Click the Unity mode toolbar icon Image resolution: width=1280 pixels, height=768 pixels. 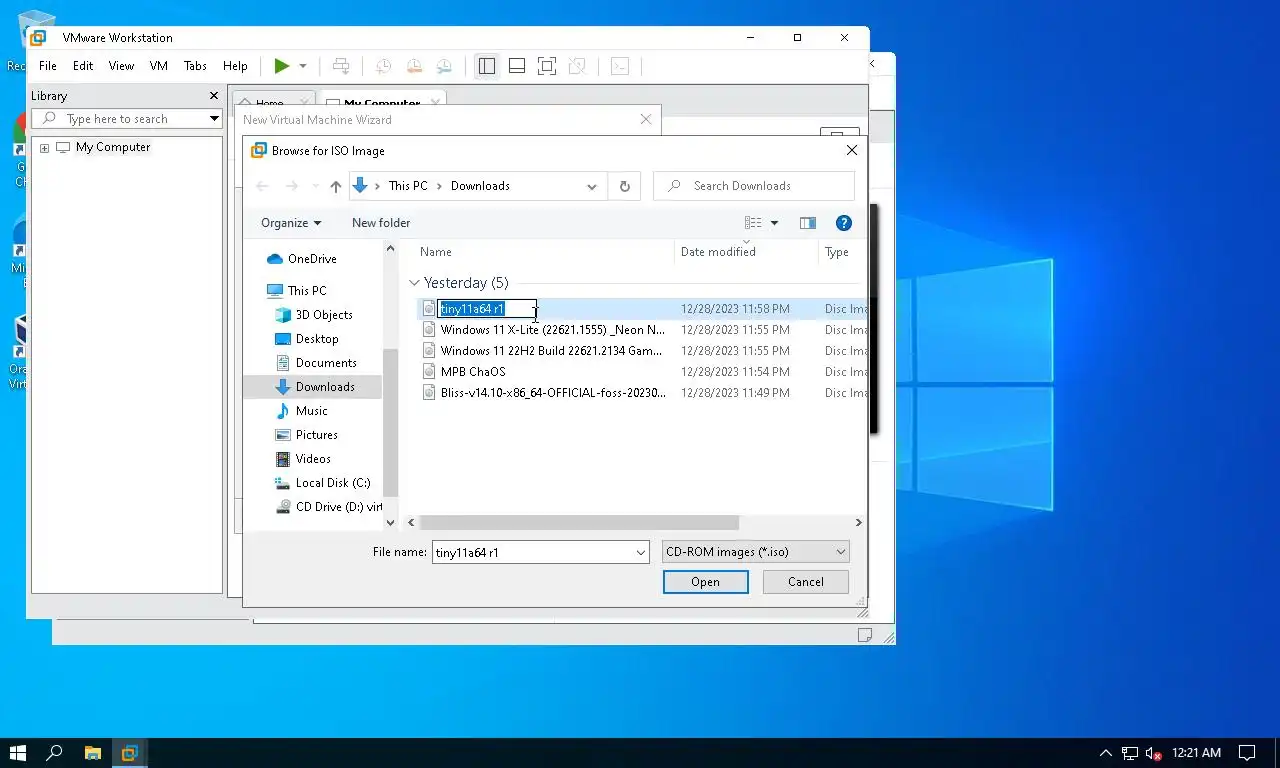[x=577, y=66]
